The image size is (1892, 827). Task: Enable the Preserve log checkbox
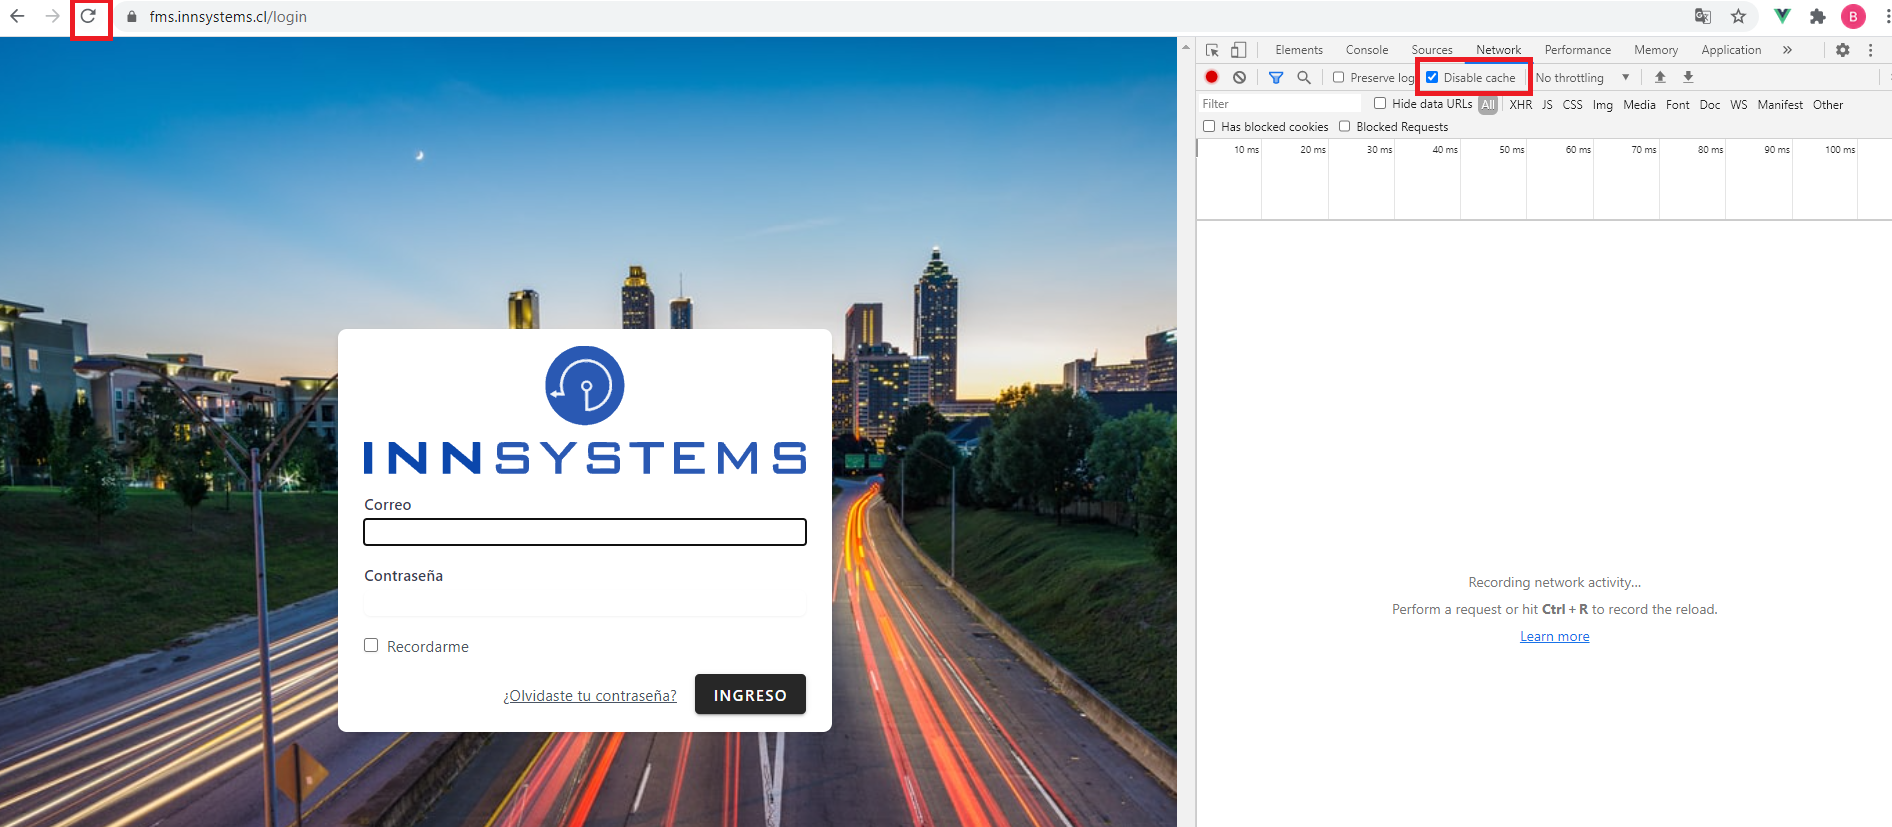[1339, 77]
